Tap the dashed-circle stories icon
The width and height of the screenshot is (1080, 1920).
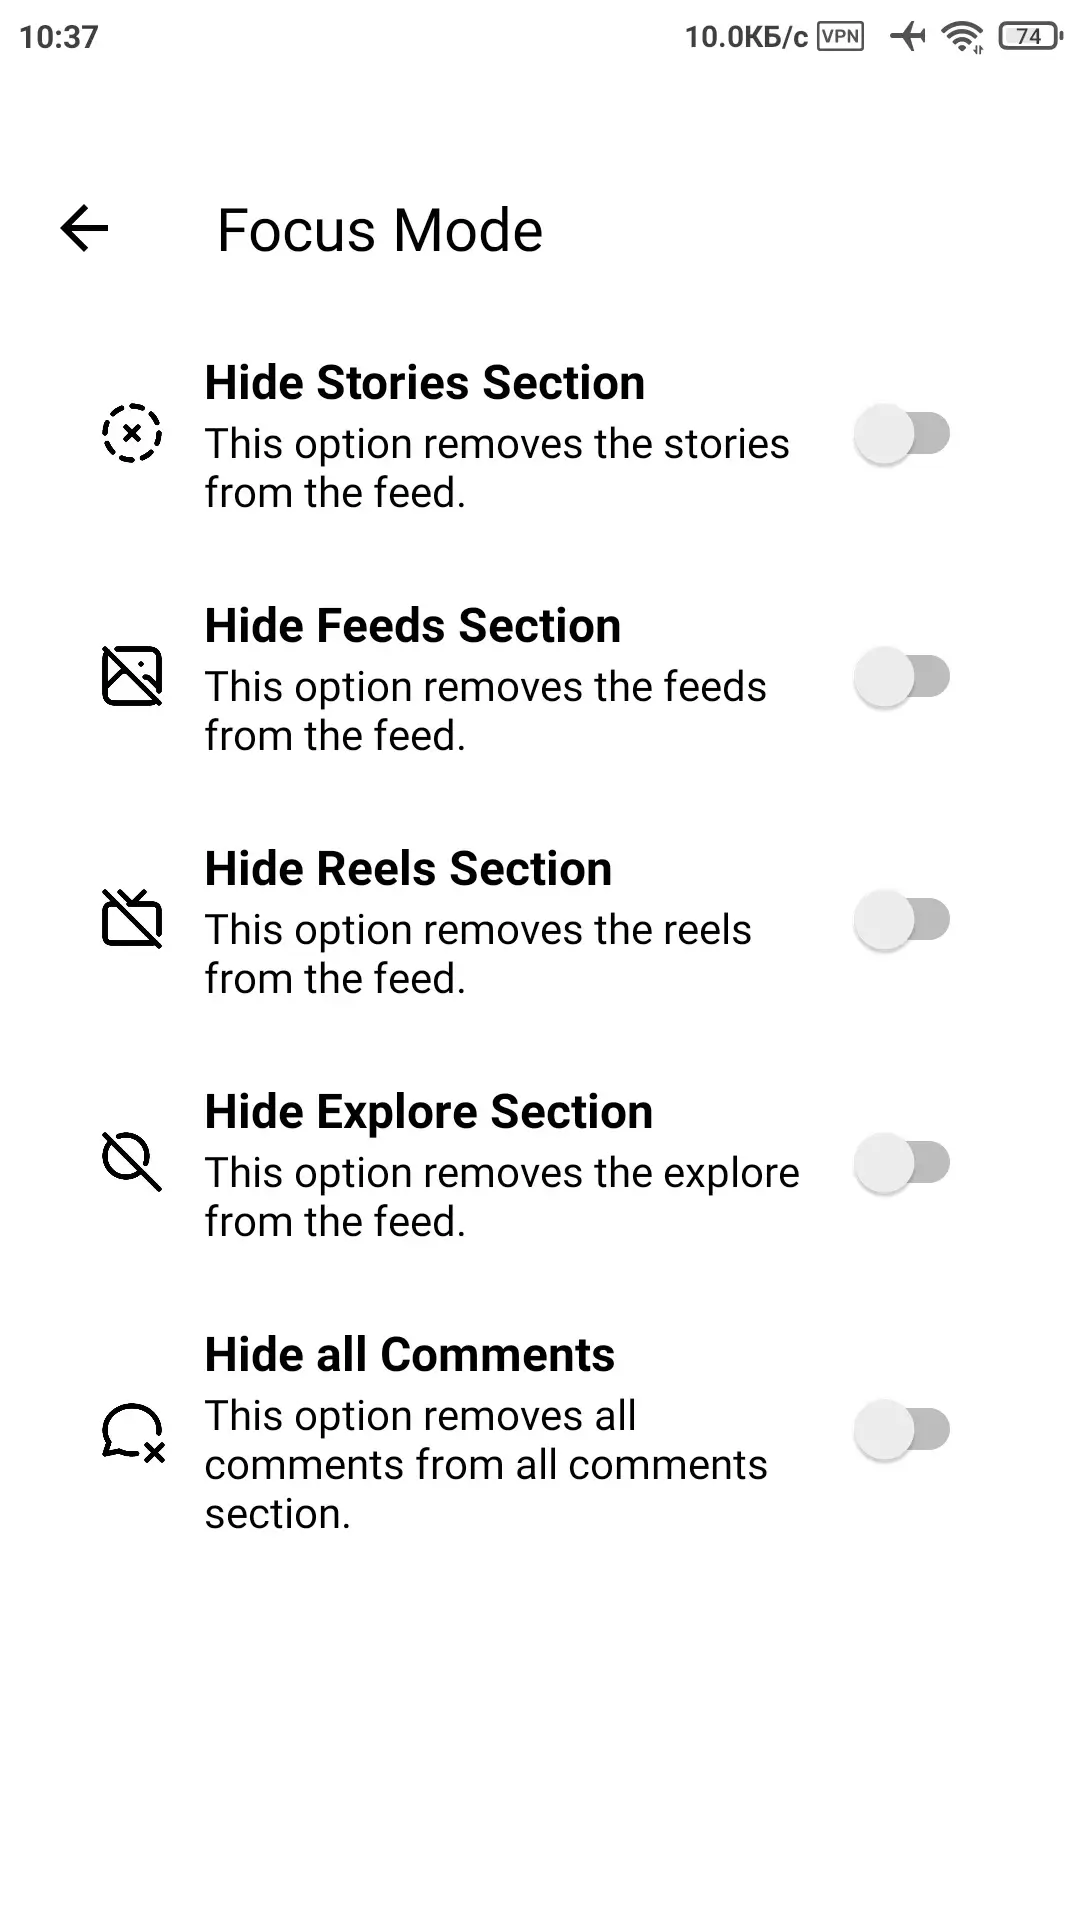[132, 434]
